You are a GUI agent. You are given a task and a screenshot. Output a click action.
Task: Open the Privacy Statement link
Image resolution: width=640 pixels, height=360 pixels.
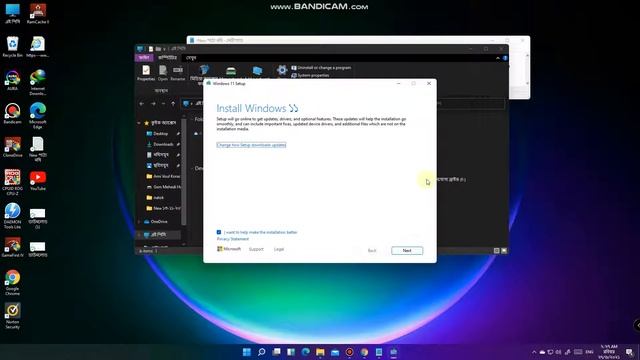[x=233, y=239]
